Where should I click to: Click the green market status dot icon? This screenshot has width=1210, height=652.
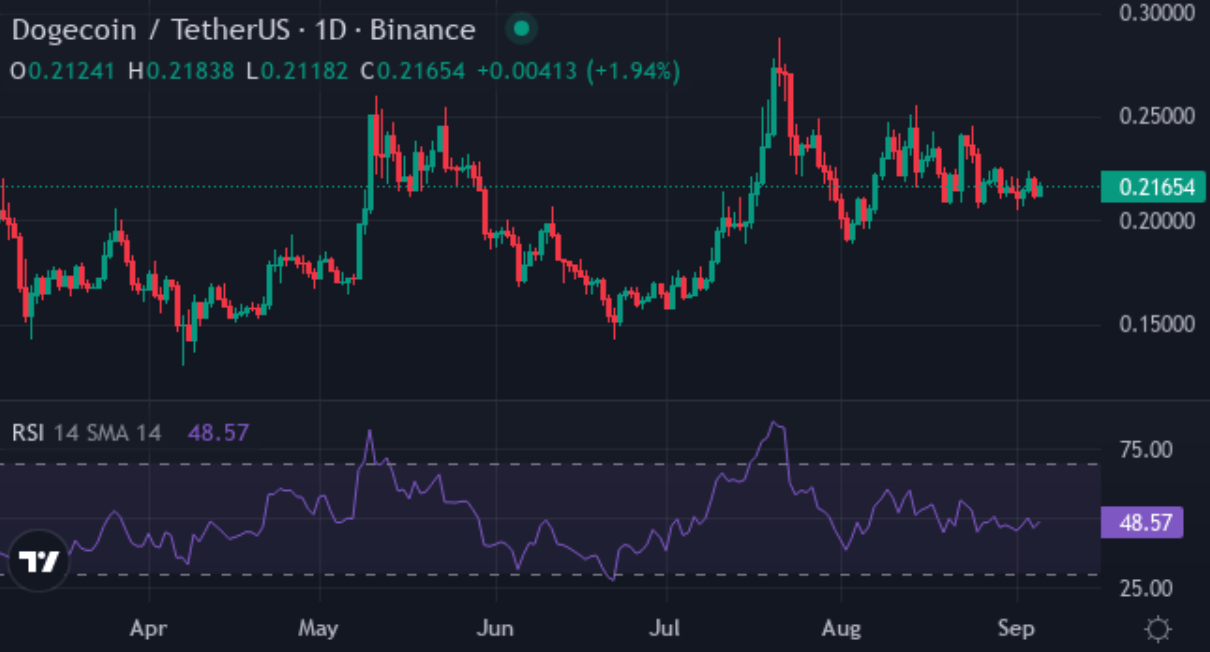click(x=520, y=29)
